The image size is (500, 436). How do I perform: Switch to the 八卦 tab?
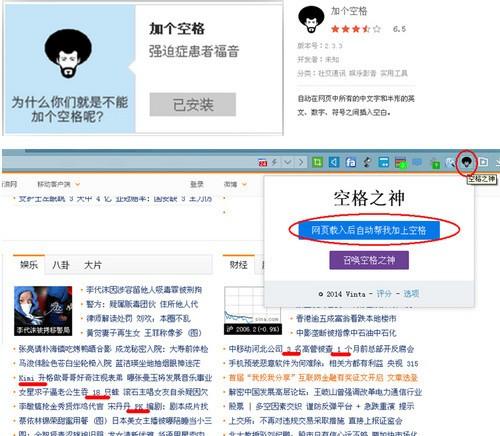coord(61,265)
